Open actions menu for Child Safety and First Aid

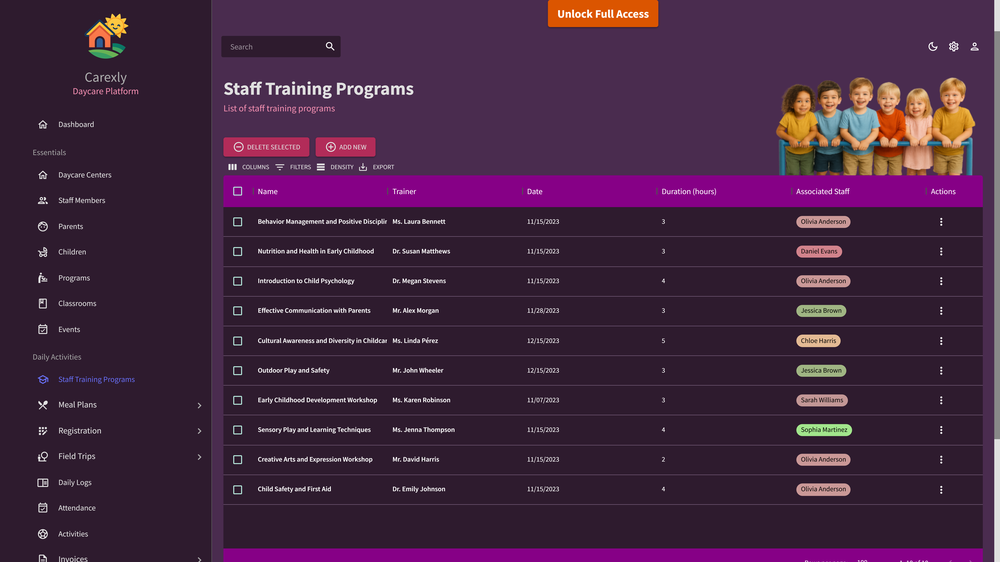pyautogui.click(x=941, y=490)
